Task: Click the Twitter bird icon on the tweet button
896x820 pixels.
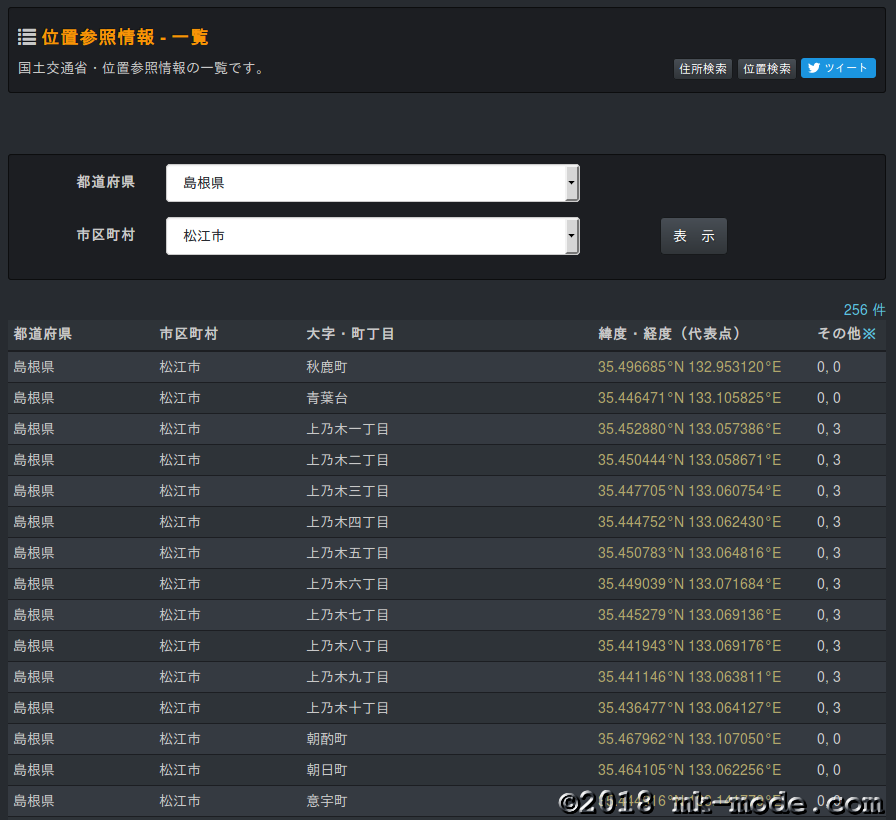Action: tap(814, 68)
